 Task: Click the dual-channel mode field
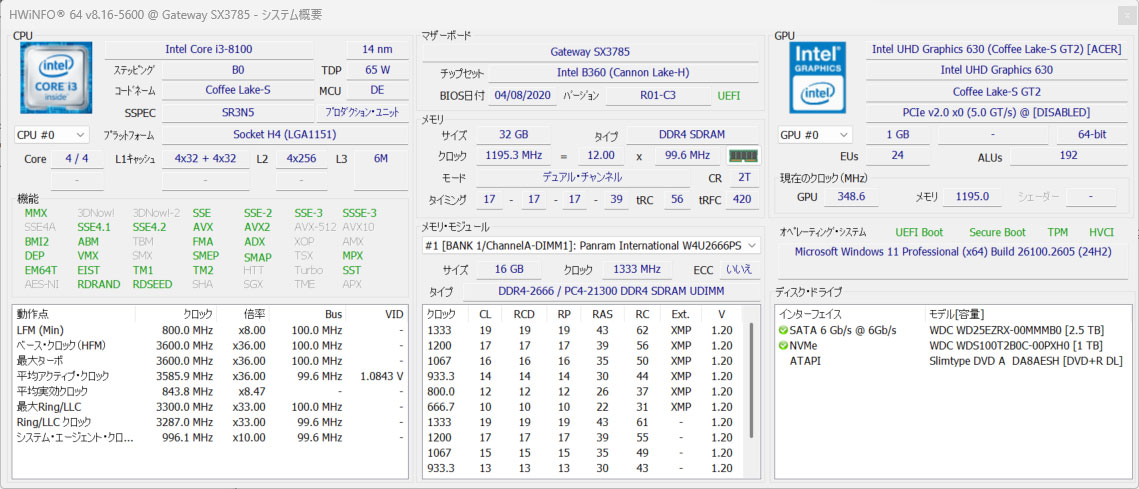coord(582,177)
